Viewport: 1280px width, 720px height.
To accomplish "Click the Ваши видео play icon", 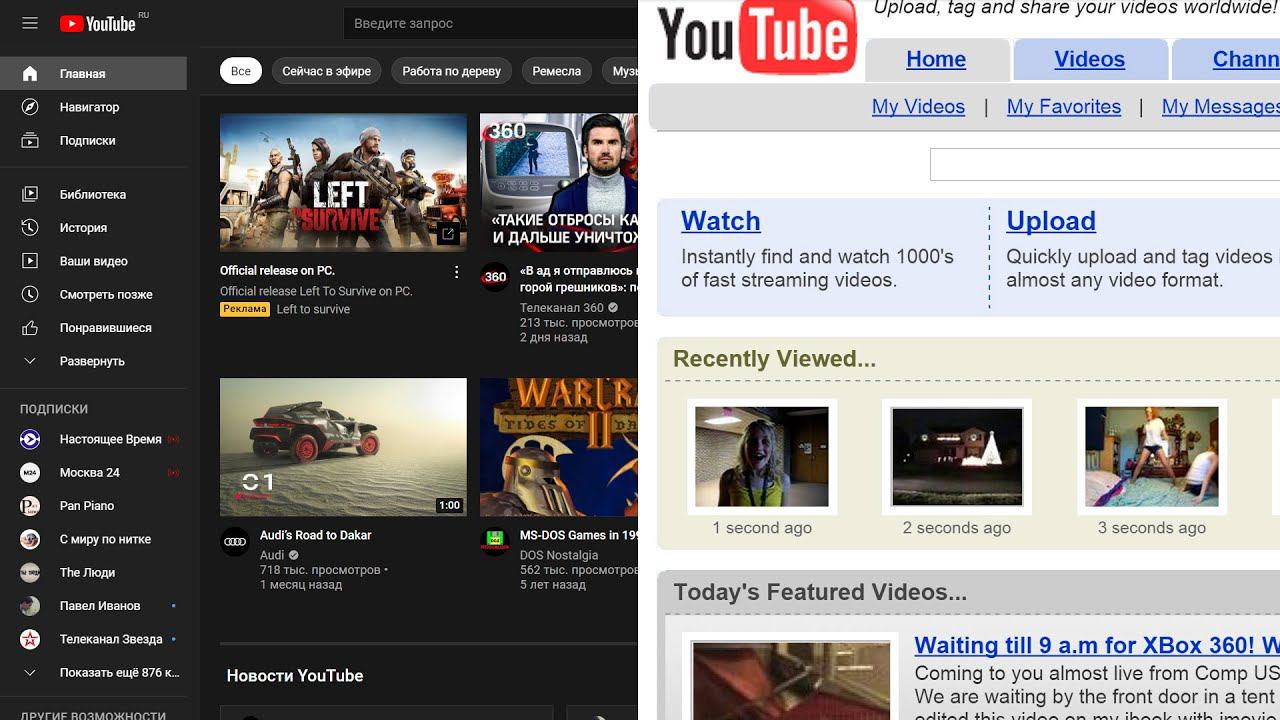I will pos(30,261).
